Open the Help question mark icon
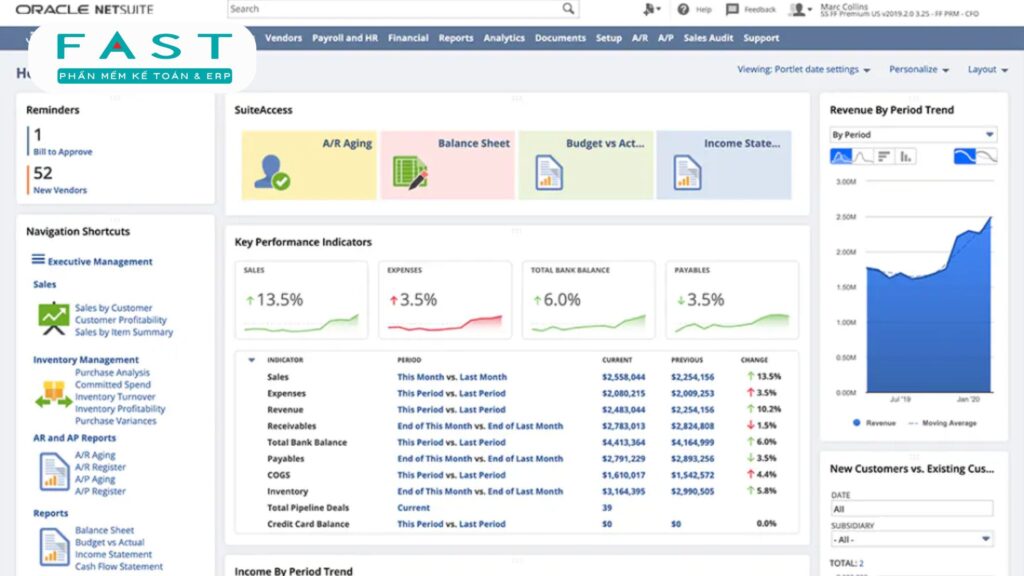 pos(683,9)
